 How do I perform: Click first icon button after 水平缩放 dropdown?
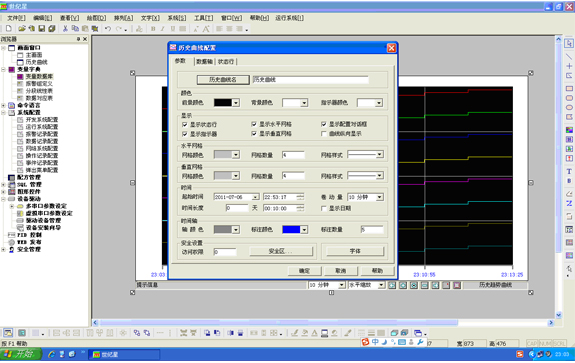click(x=392, y=285)
